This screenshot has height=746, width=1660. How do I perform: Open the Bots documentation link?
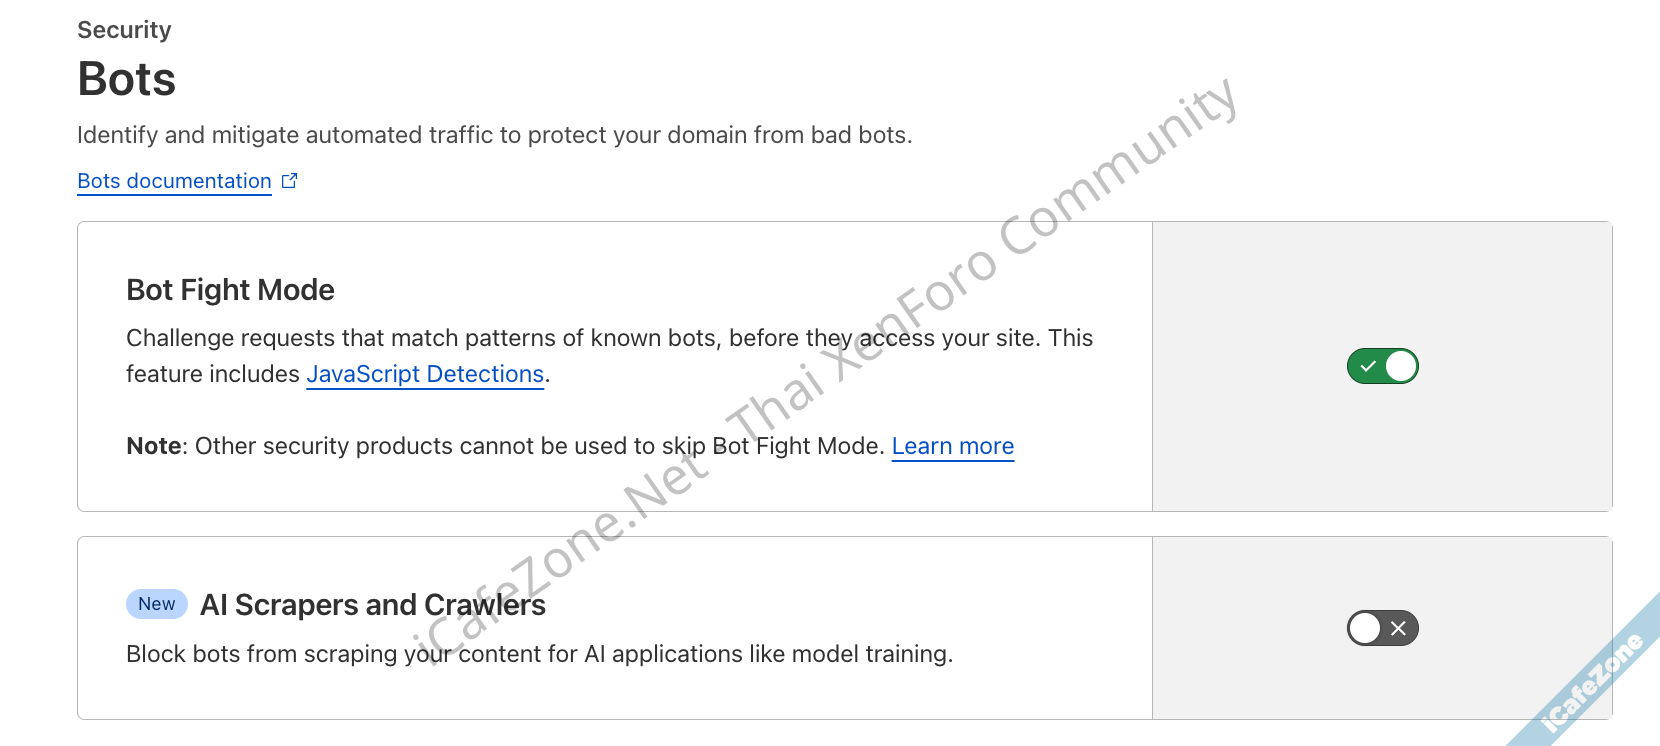click(174, 181)
